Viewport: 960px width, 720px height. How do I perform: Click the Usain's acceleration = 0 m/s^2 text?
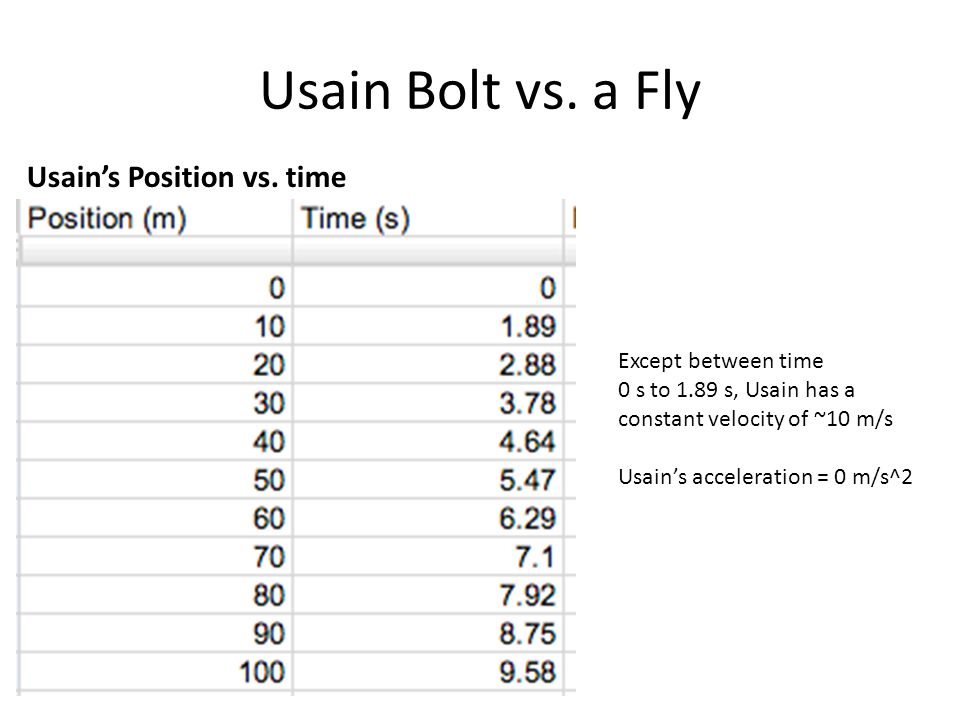pos(765,476)
